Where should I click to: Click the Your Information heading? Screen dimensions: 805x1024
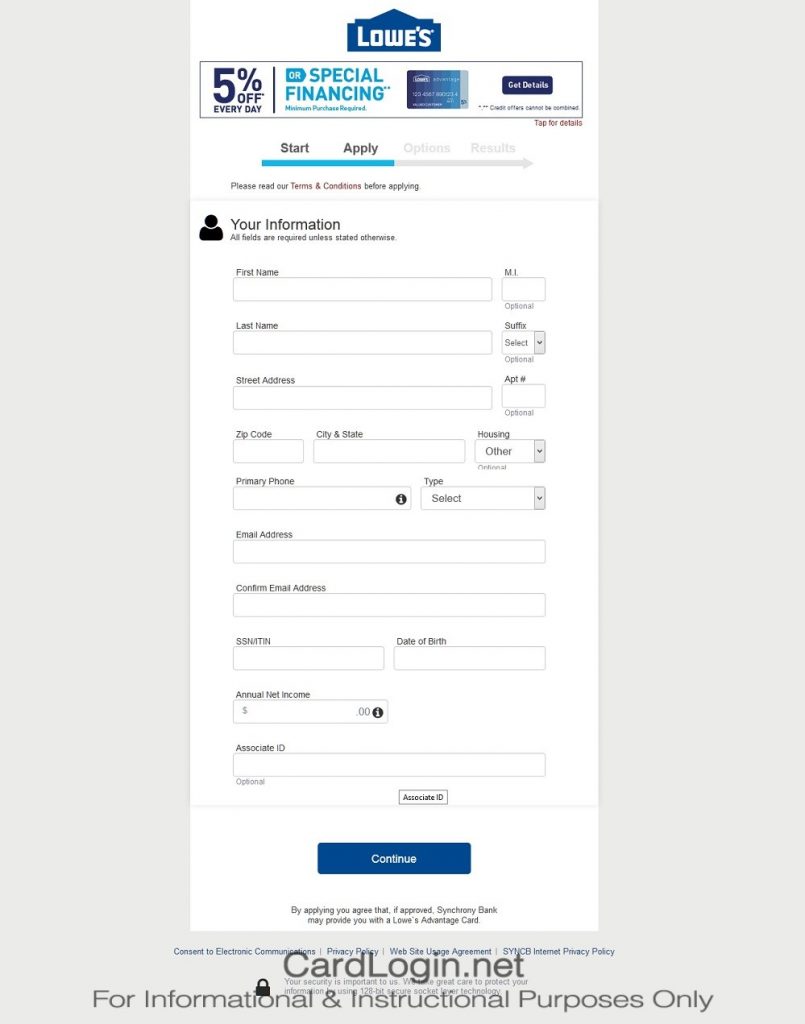point(285,225)
